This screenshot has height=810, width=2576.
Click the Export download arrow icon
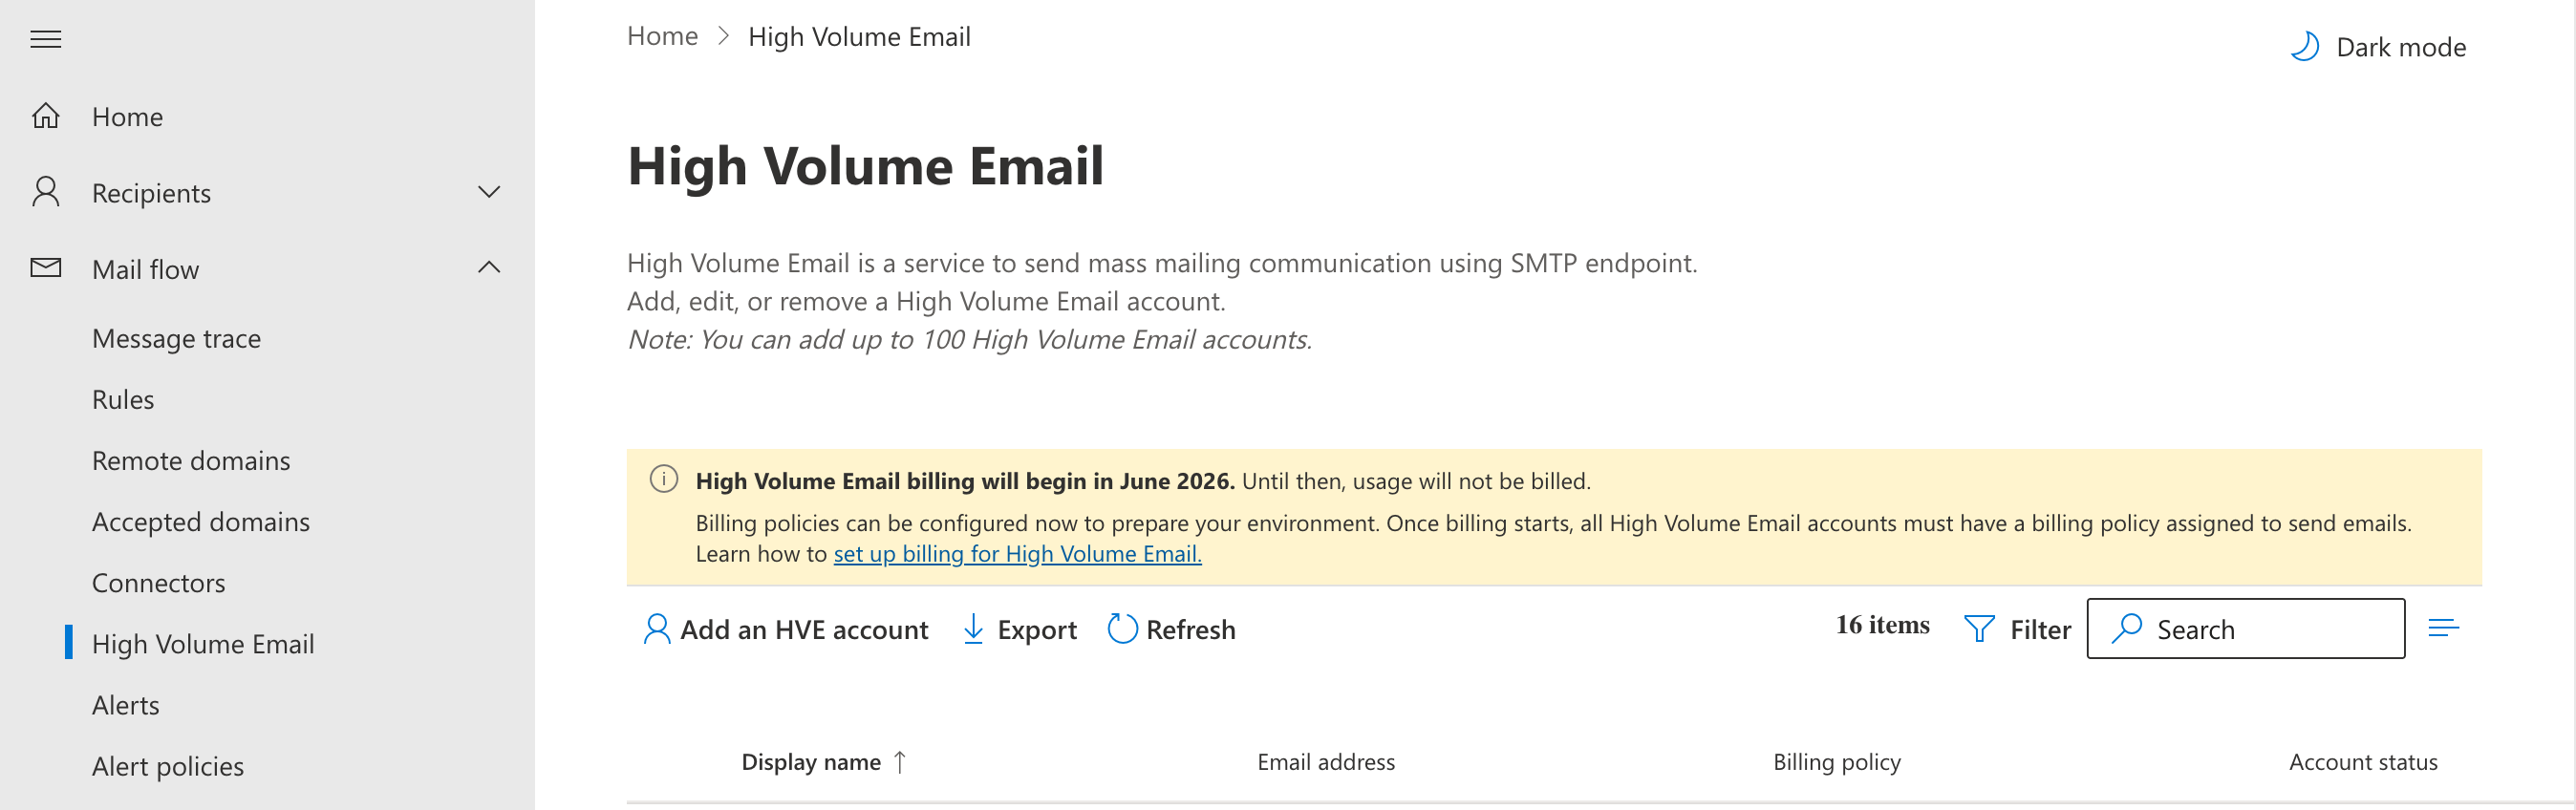click(x=973, y=629)
